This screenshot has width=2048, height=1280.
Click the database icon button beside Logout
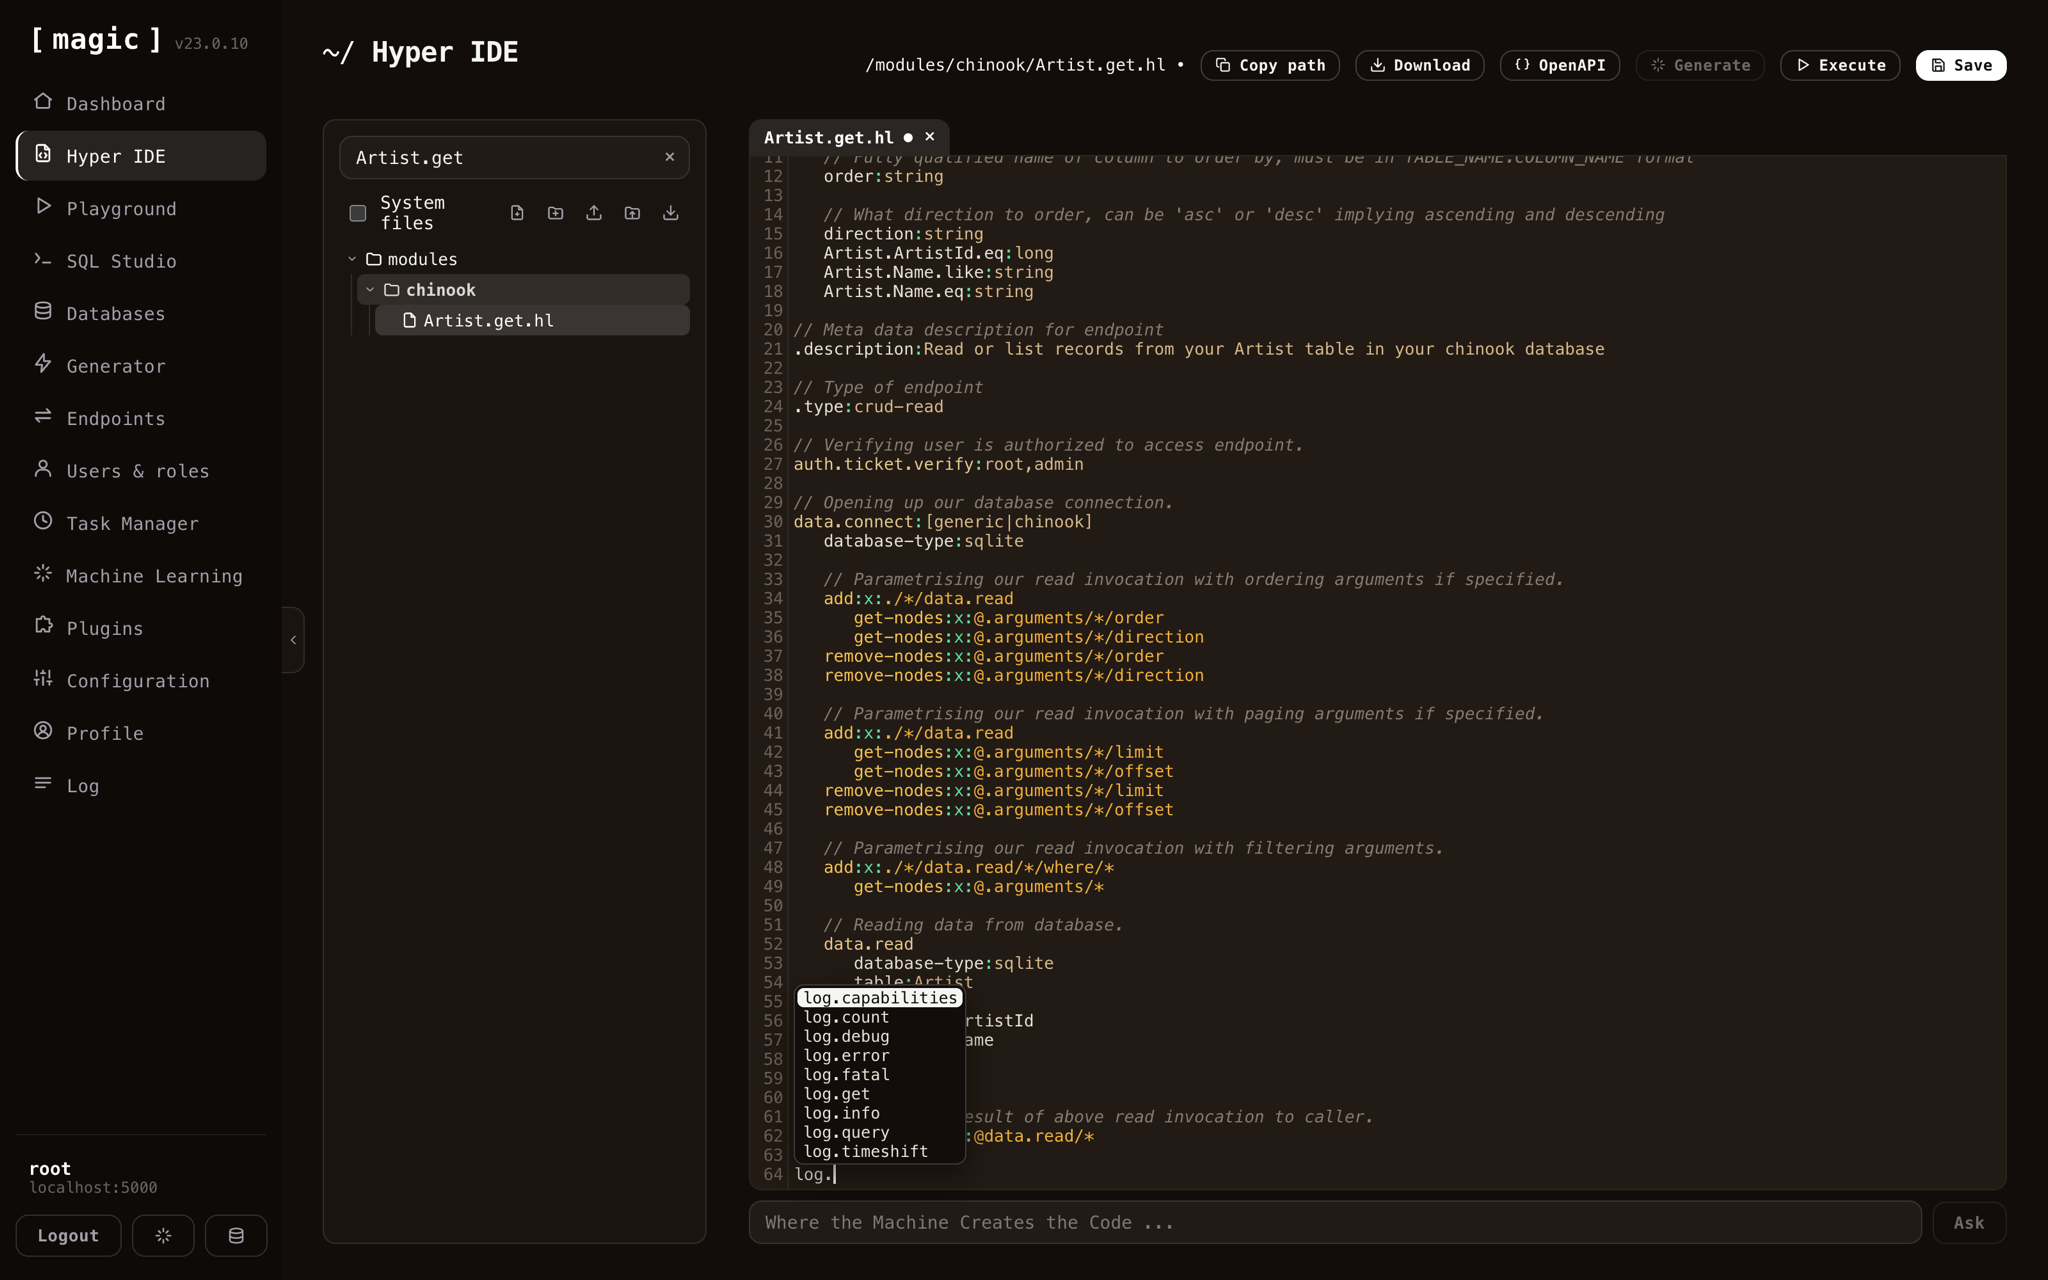click(x=236, y=1236)
